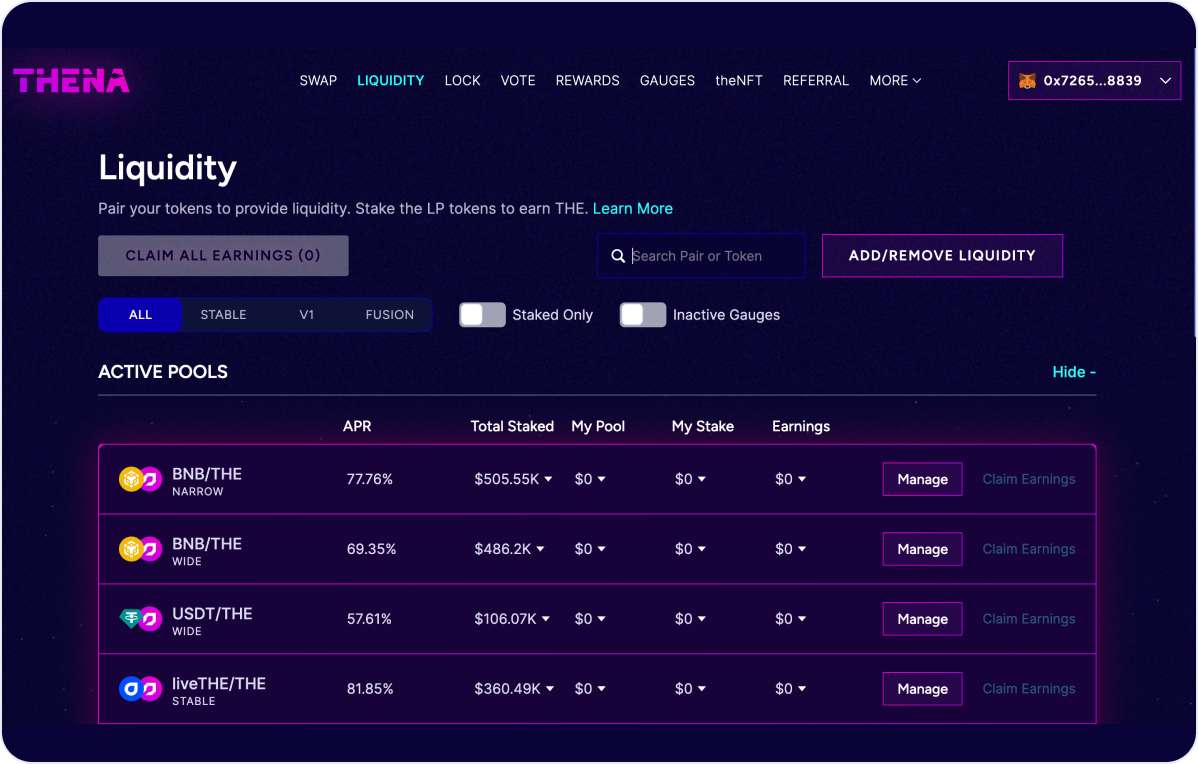Click BNB/THE NARROW token pair icon
This screenshot has height=764, width=1198.
pyautogui.click(x=141, y=479)
